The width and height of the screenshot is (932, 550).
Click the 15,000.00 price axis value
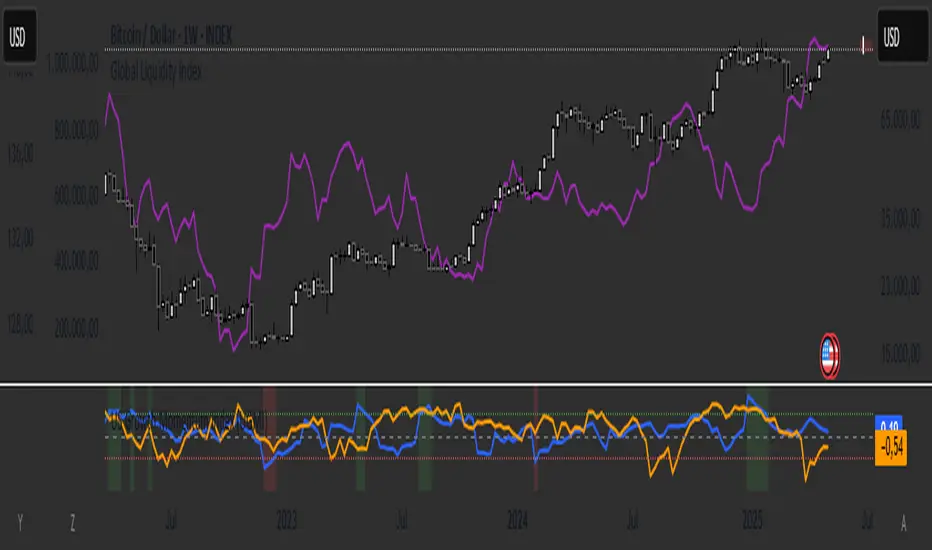point(900,353)
